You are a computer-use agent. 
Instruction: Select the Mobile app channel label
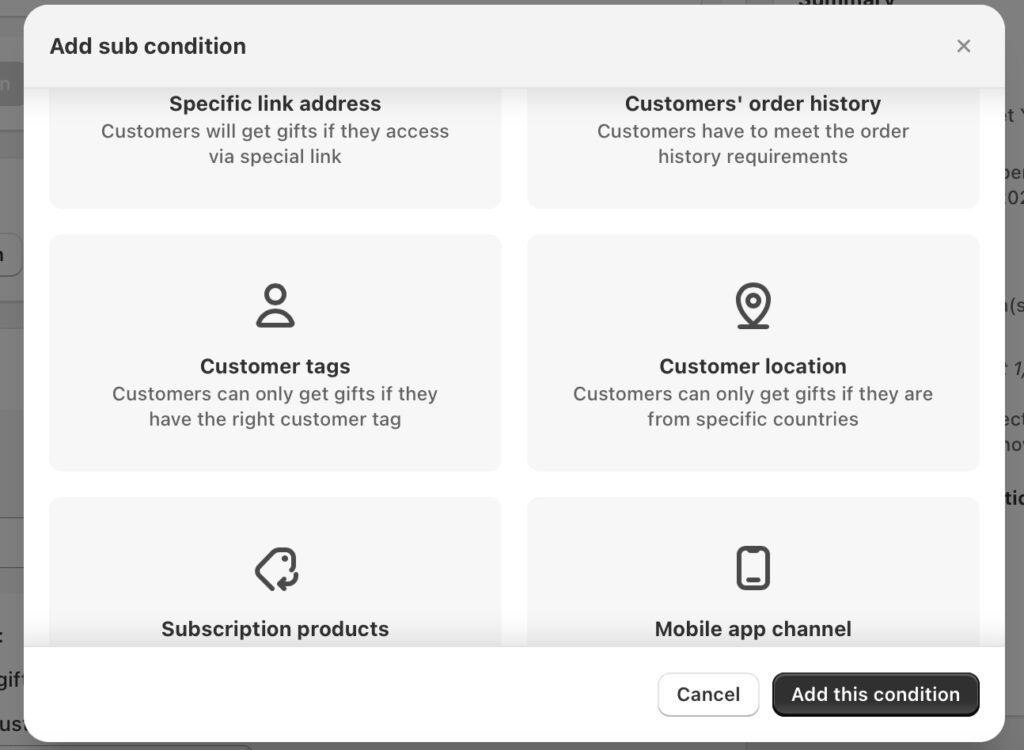point(753,629)
